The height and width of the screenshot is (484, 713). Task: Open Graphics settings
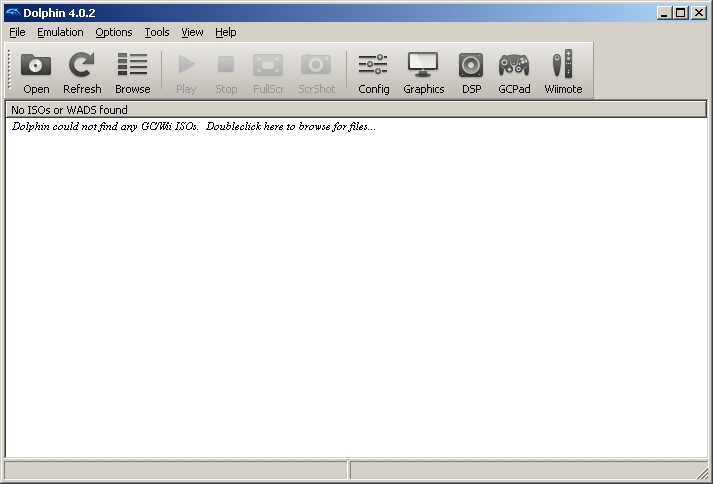423,71
